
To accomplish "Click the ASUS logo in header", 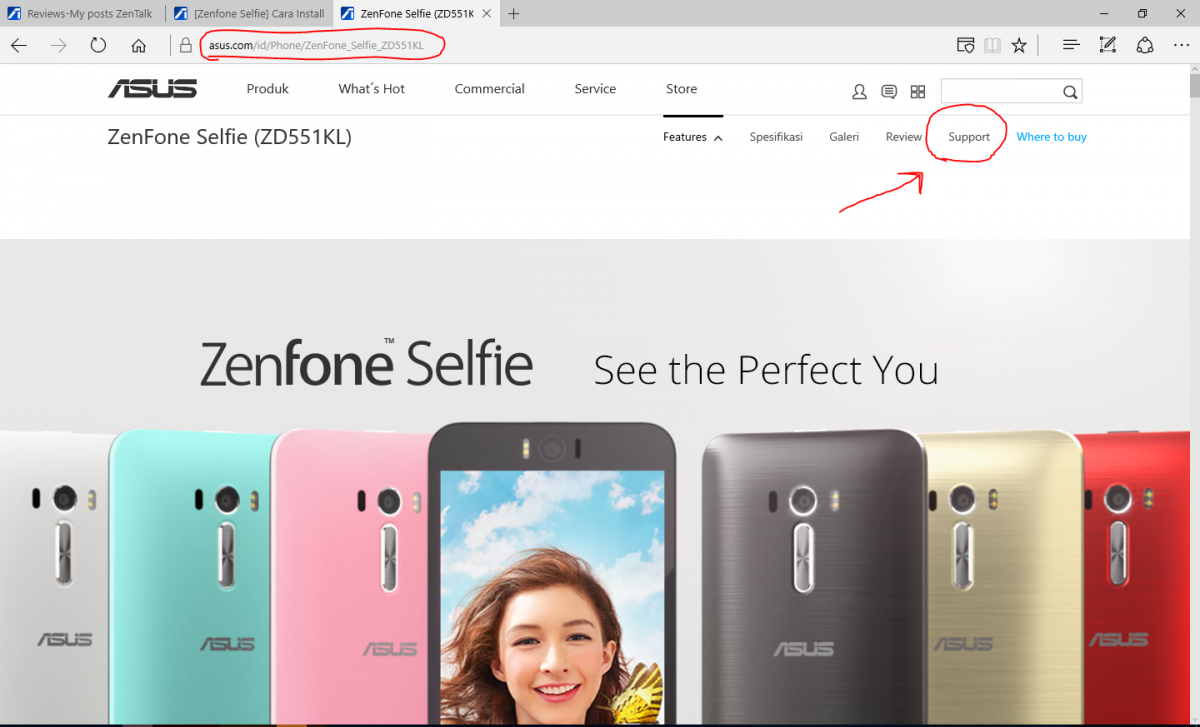I will tap(153, 89).
